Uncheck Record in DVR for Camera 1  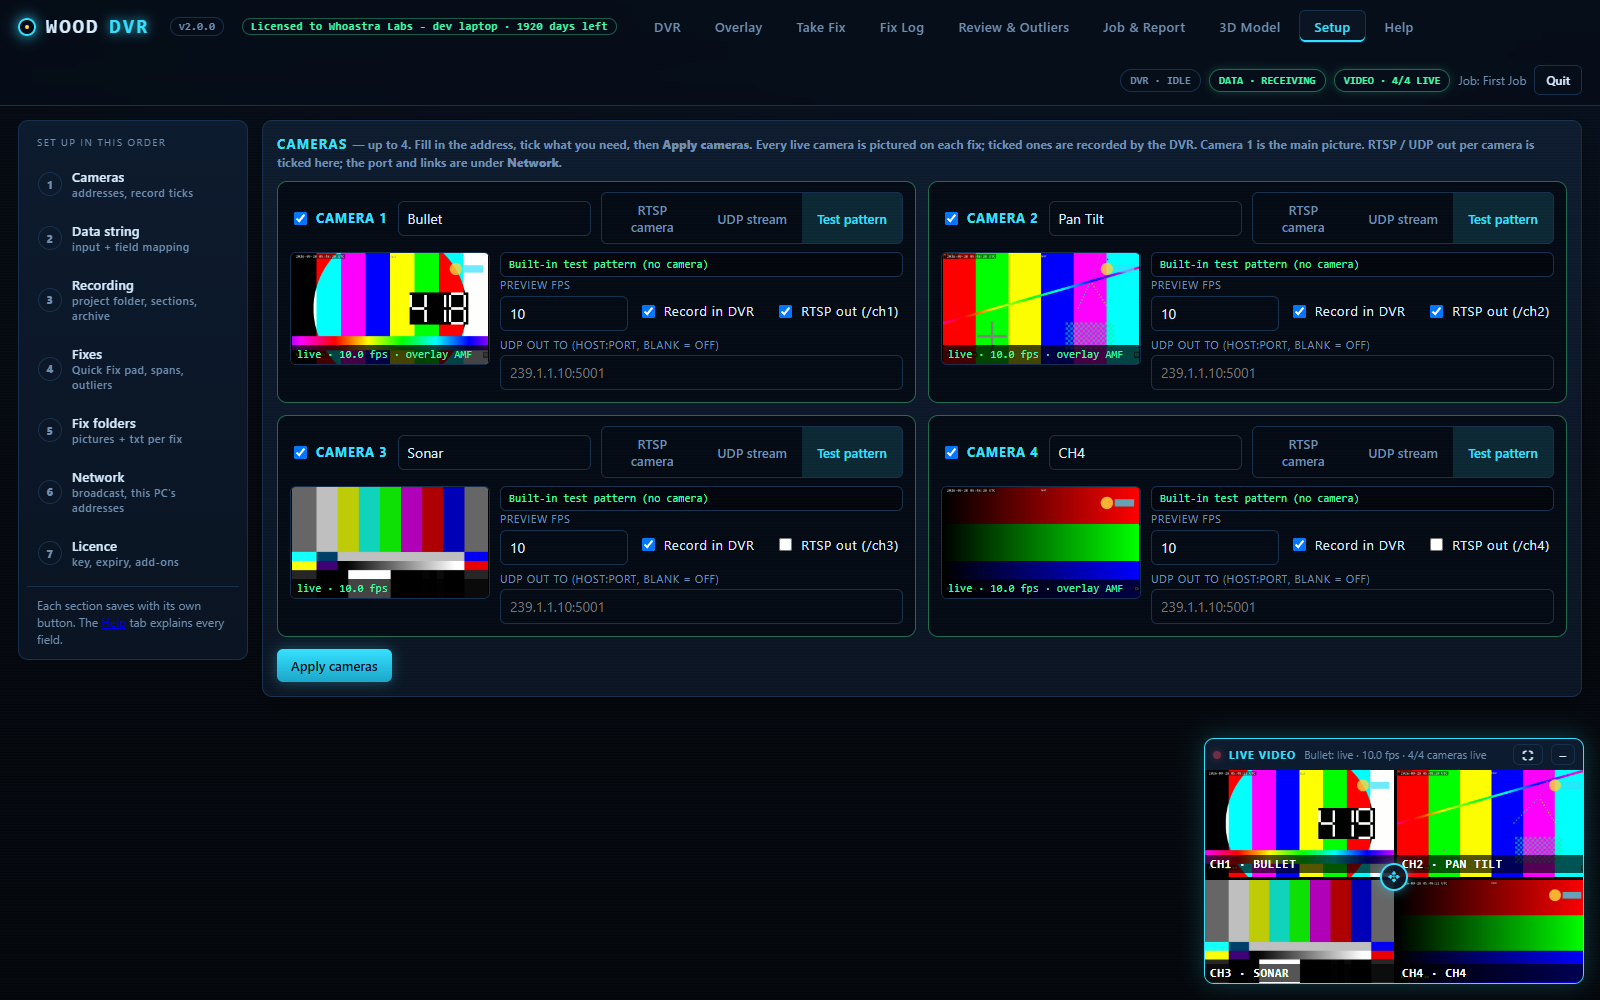pyautogui.click(x=648, y=311)
